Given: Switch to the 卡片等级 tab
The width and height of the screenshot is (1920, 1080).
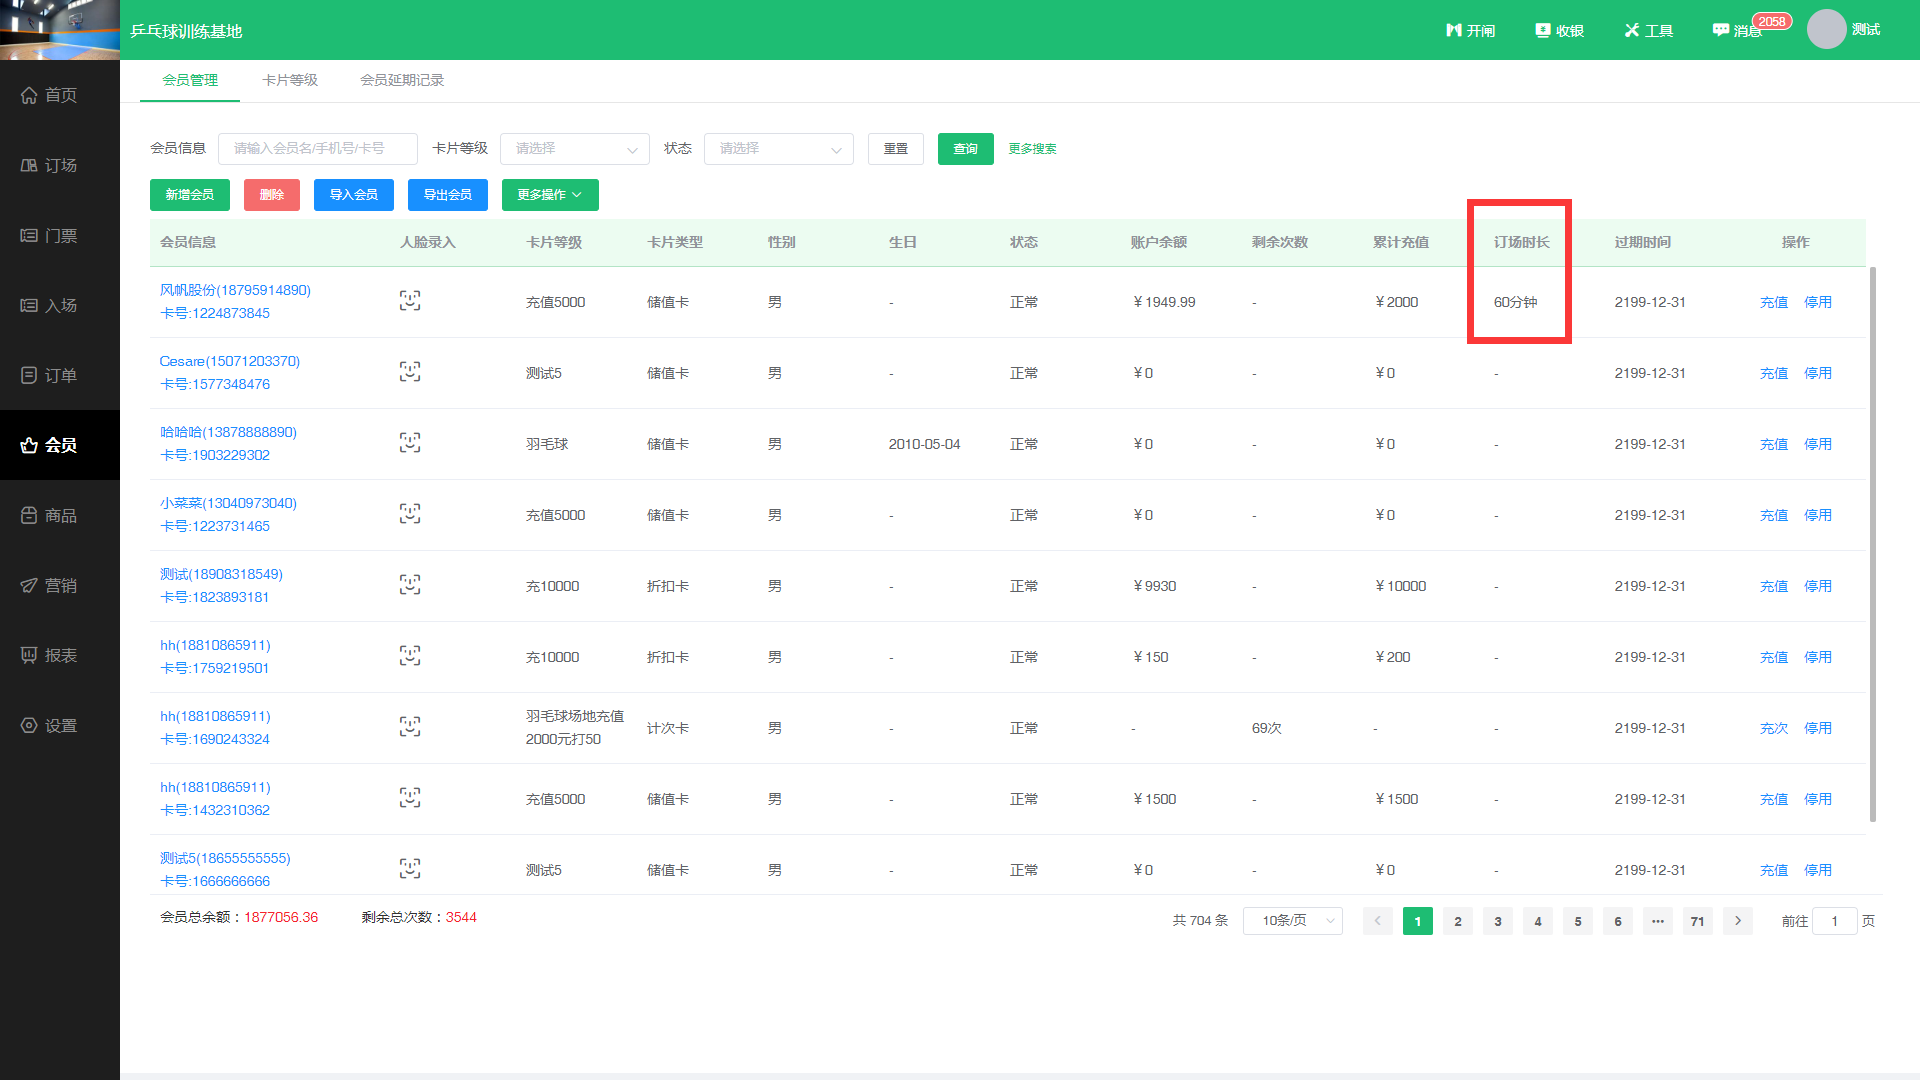Looking at the screenshot, I should (x=290, y=80).
